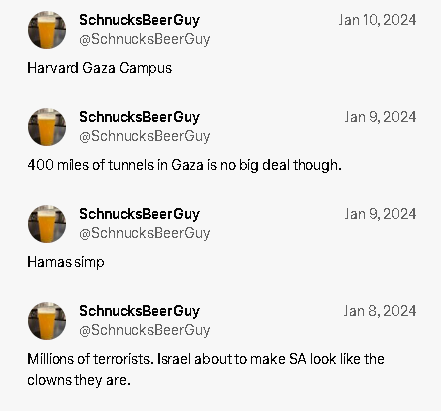This screenshot has height=411, width=441.
Task: Open SchnucksBeerGuy name on Jan 8 post
Action: (139, 311)
